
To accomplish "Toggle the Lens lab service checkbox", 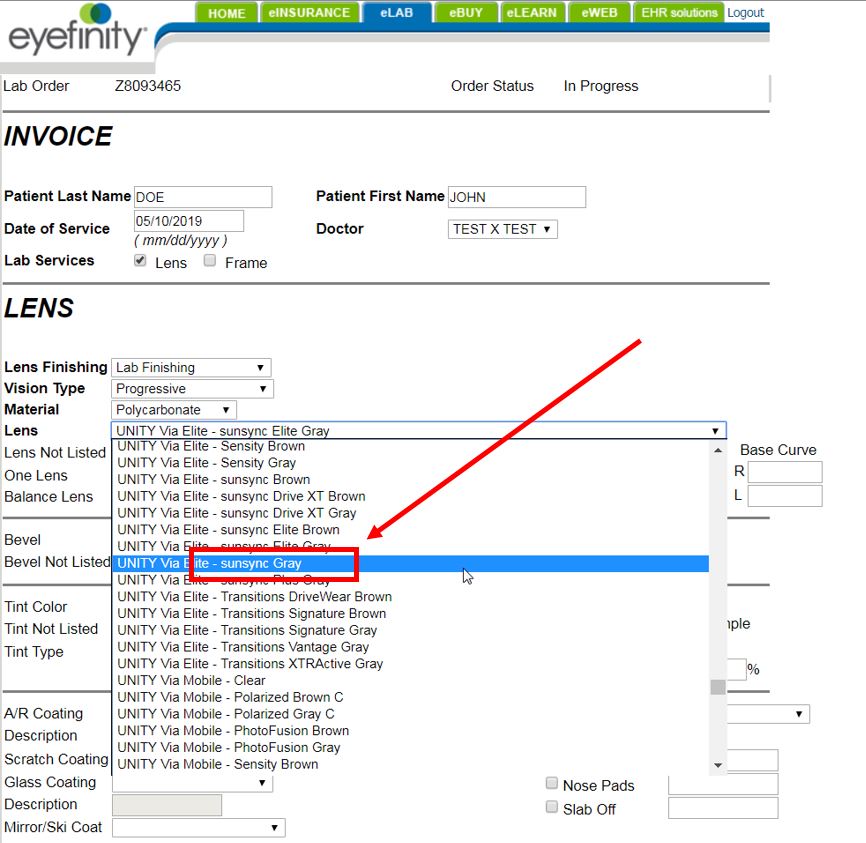I will pyautogui.click(x=141, y=261).
